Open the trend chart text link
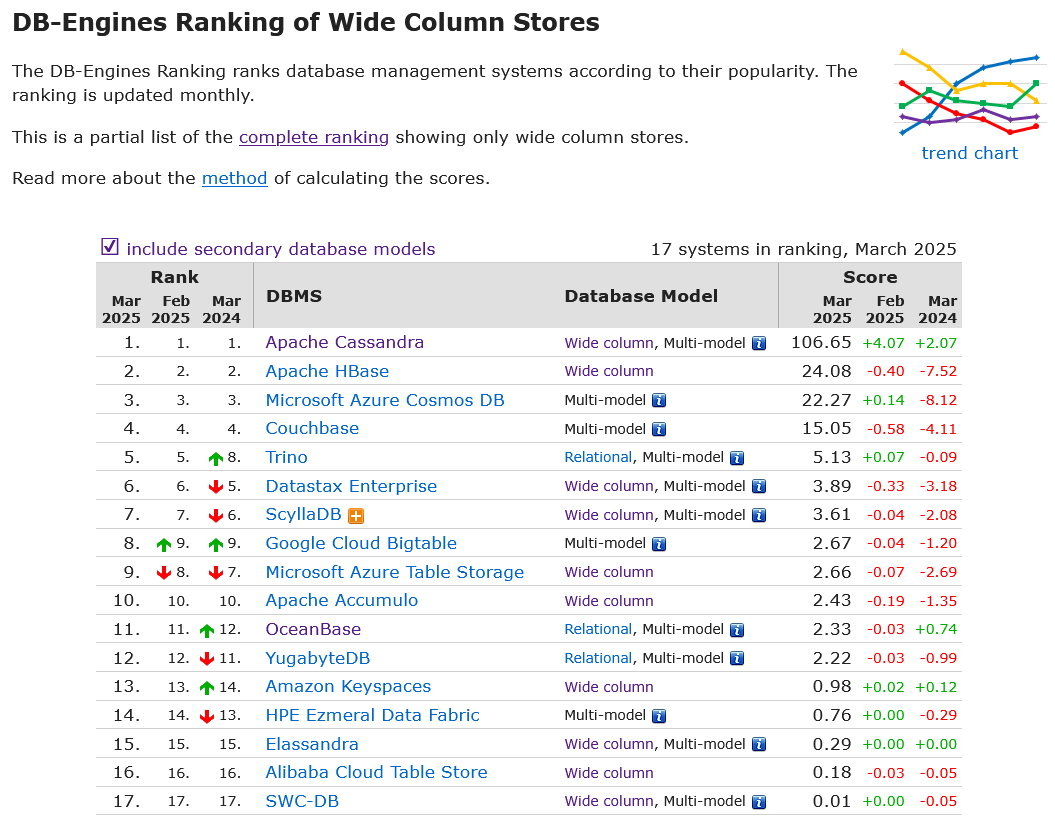This screenshot has width=1055, height=829. [970, 153]
